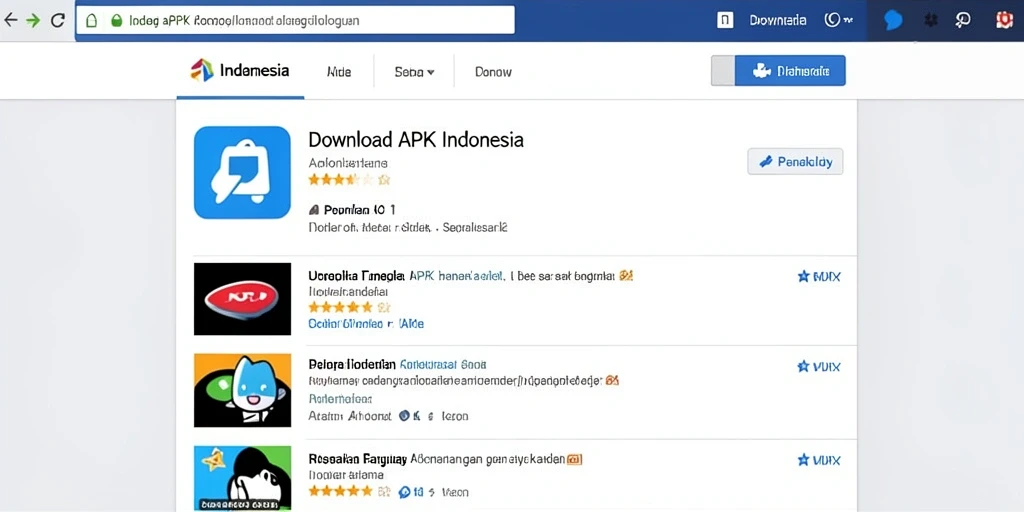Open the blue cartoon character thumbnail
This screenshot has height=512, width=1024.
tap(242, 390)
